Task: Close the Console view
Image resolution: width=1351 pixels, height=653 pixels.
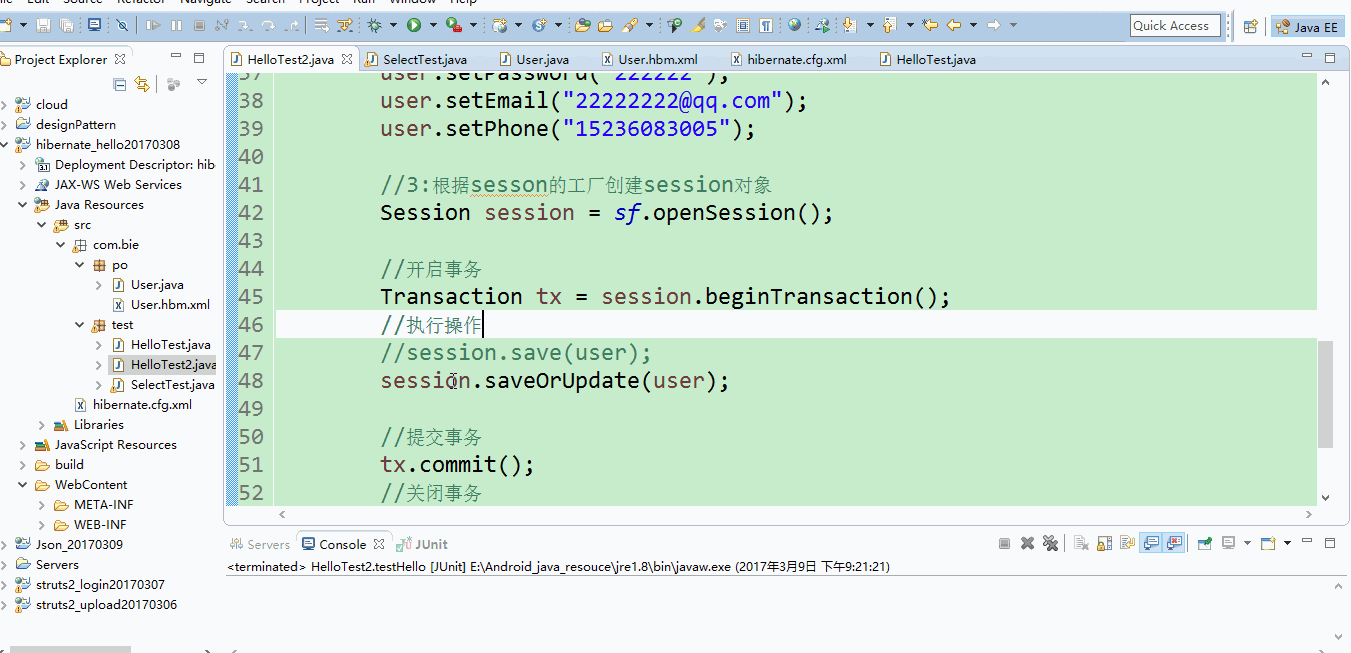Action: point(378,544)
